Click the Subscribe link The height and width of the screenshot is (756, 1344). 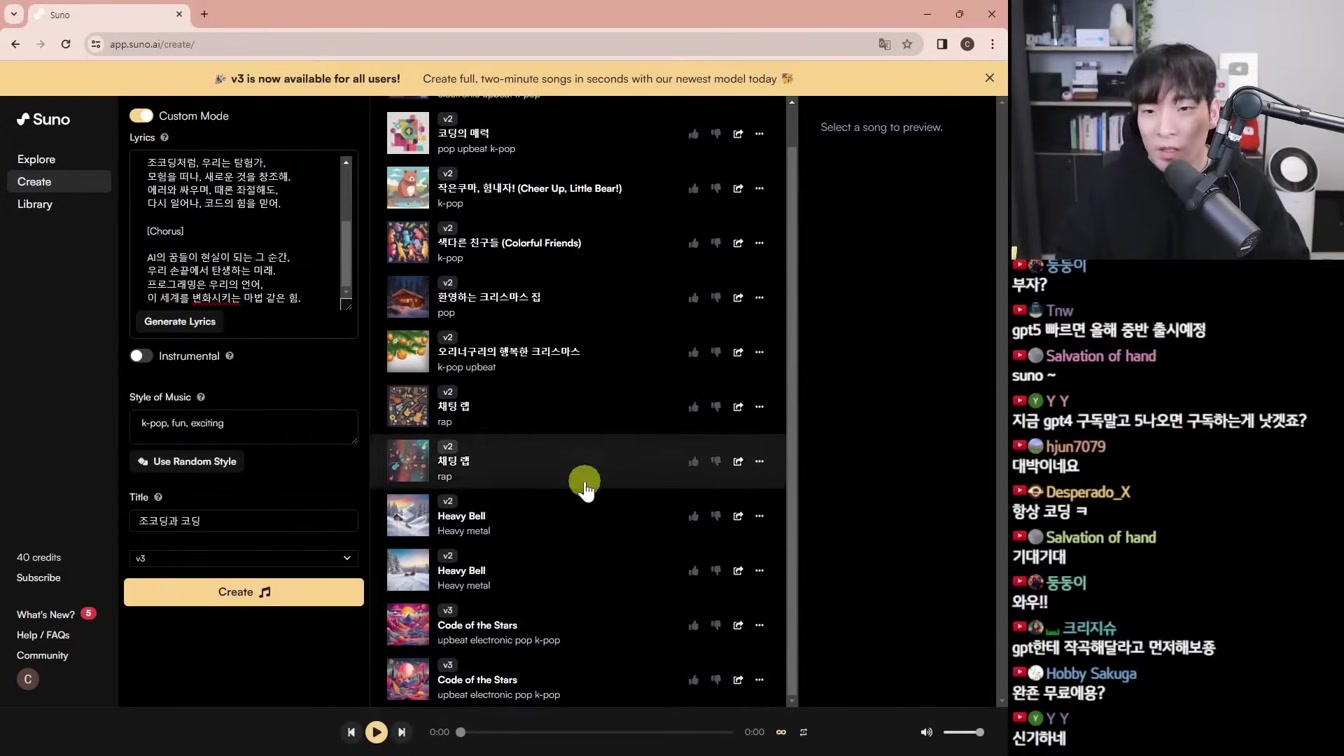click(38, 578)
